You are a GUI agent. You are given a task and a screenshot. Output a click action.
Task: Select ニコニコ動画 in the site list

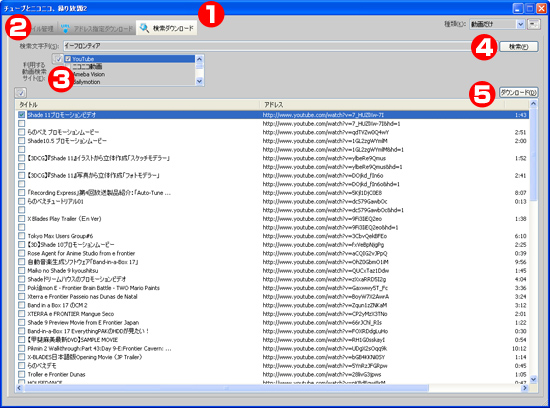click(x=87, y=67)
